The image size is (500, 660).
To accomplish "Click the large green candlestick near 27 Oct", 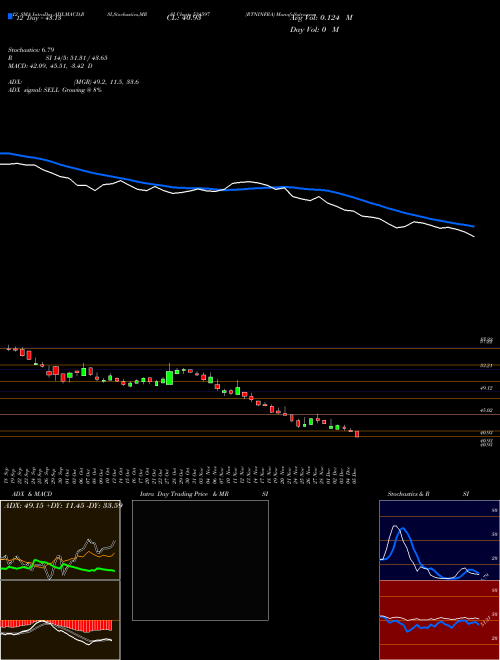I will pyautogui.click(x=170, y=378).
